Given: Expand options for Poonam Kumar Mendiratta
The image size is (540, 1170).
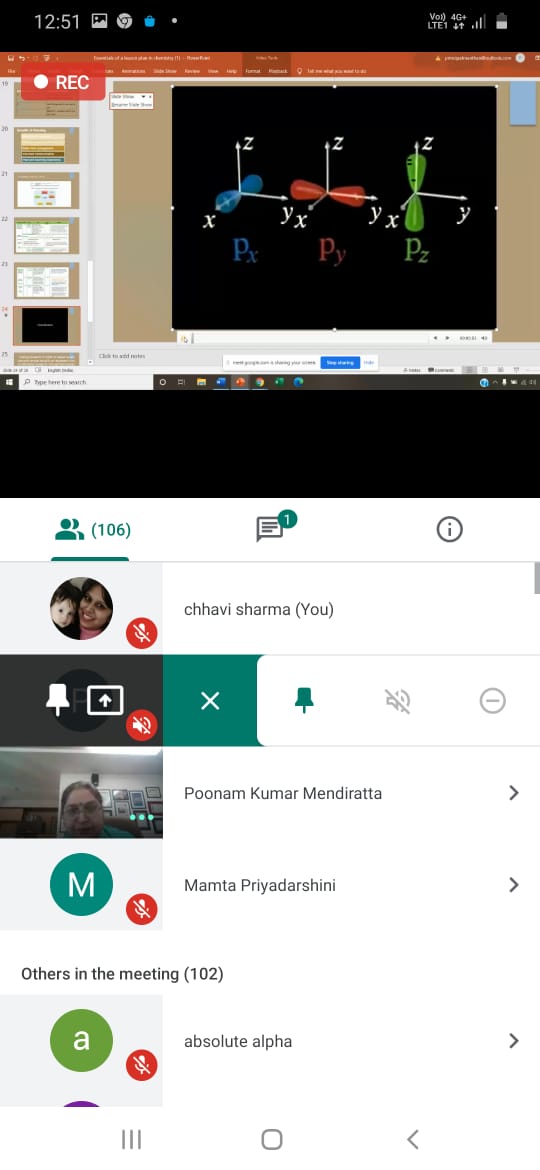Looking at the screenshot, I should (513, 792).
